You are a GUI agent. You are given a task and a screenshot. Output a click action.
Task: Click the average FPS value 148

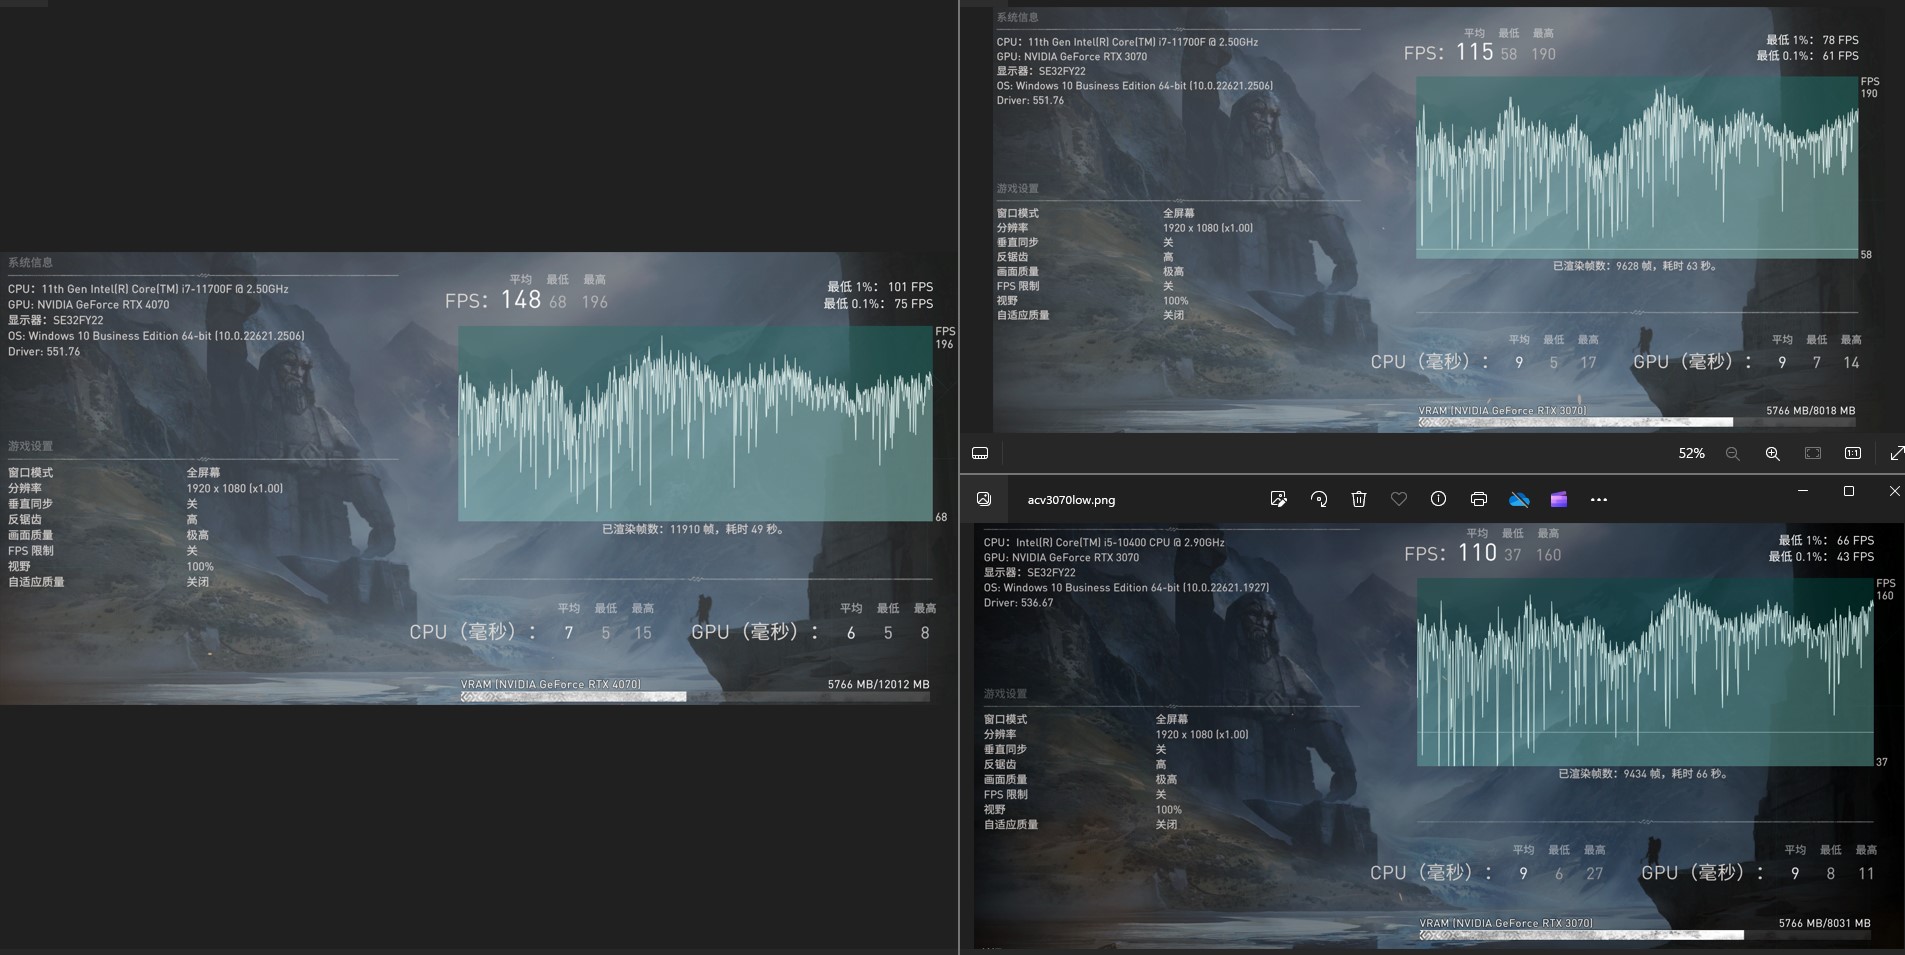tap(521, 300)
